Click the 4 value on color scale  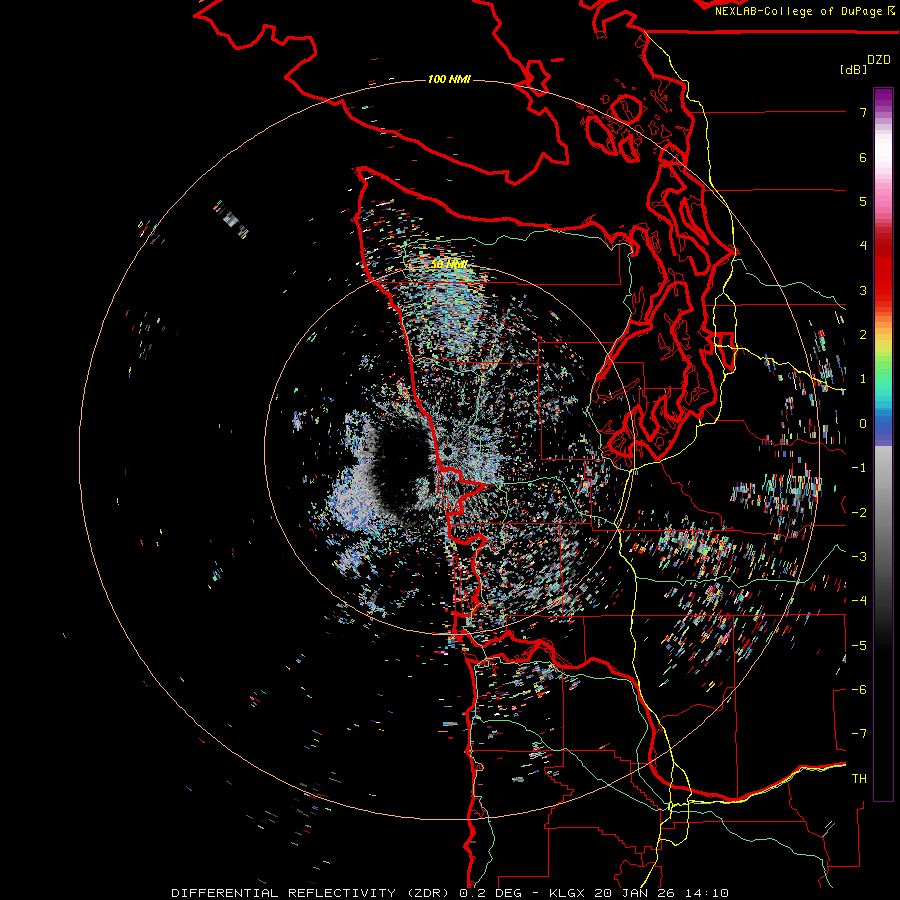(x=863, y=246)
